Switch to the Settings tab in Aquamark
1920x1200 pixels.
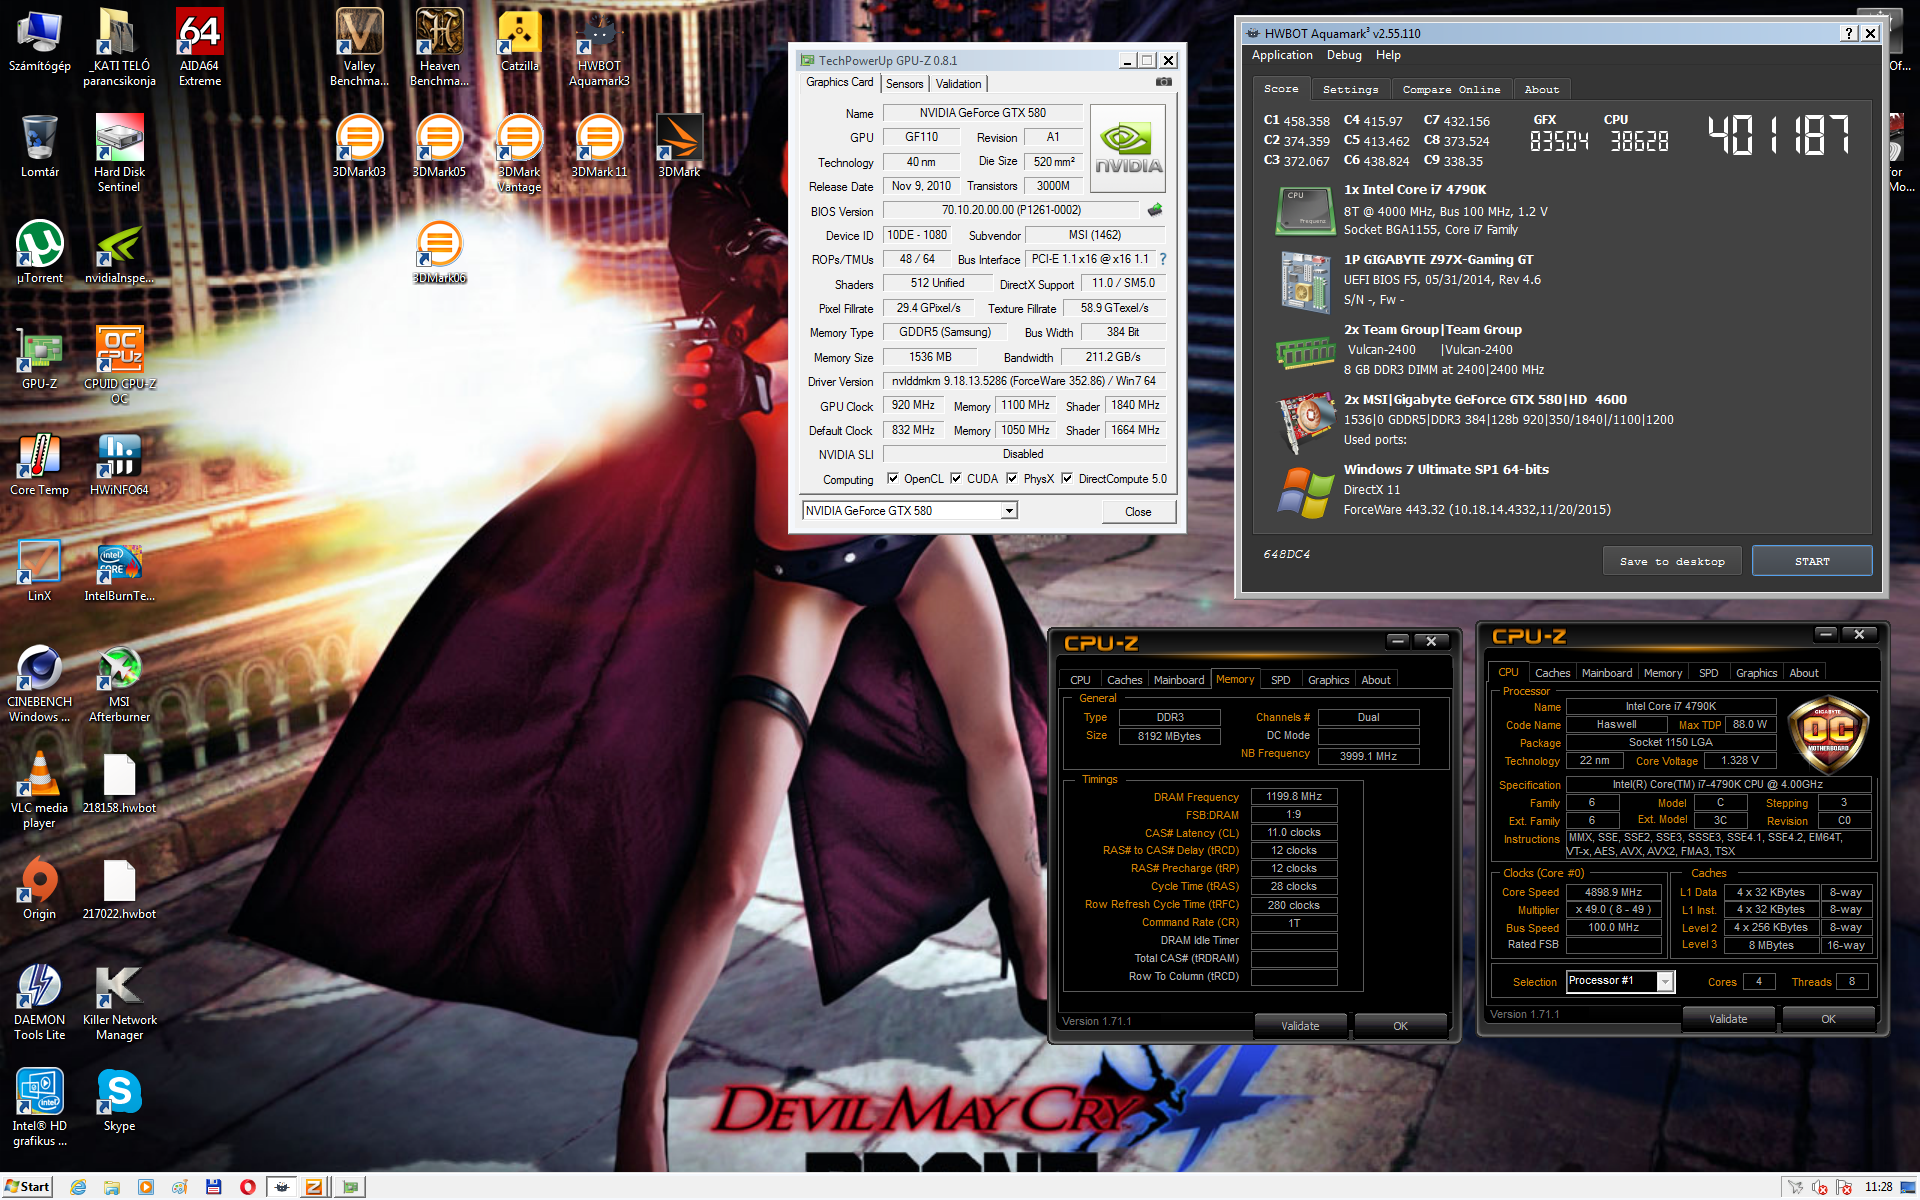[1350, 89]
